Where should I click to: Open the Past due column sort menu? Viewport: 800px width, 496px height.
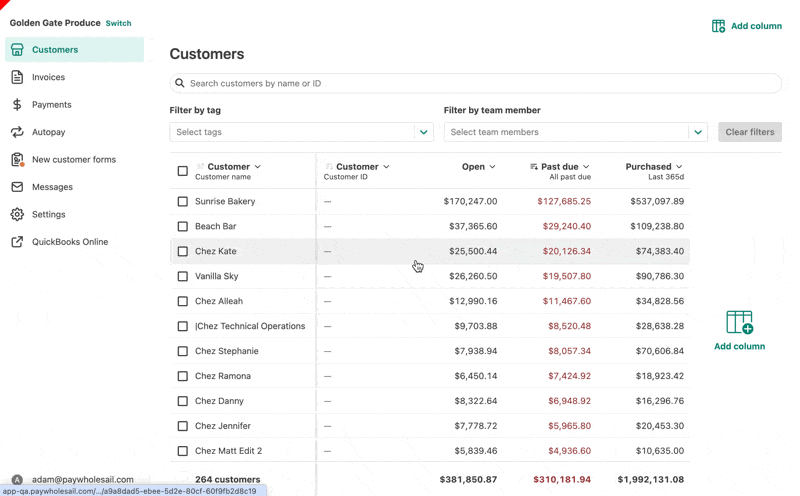586,167
